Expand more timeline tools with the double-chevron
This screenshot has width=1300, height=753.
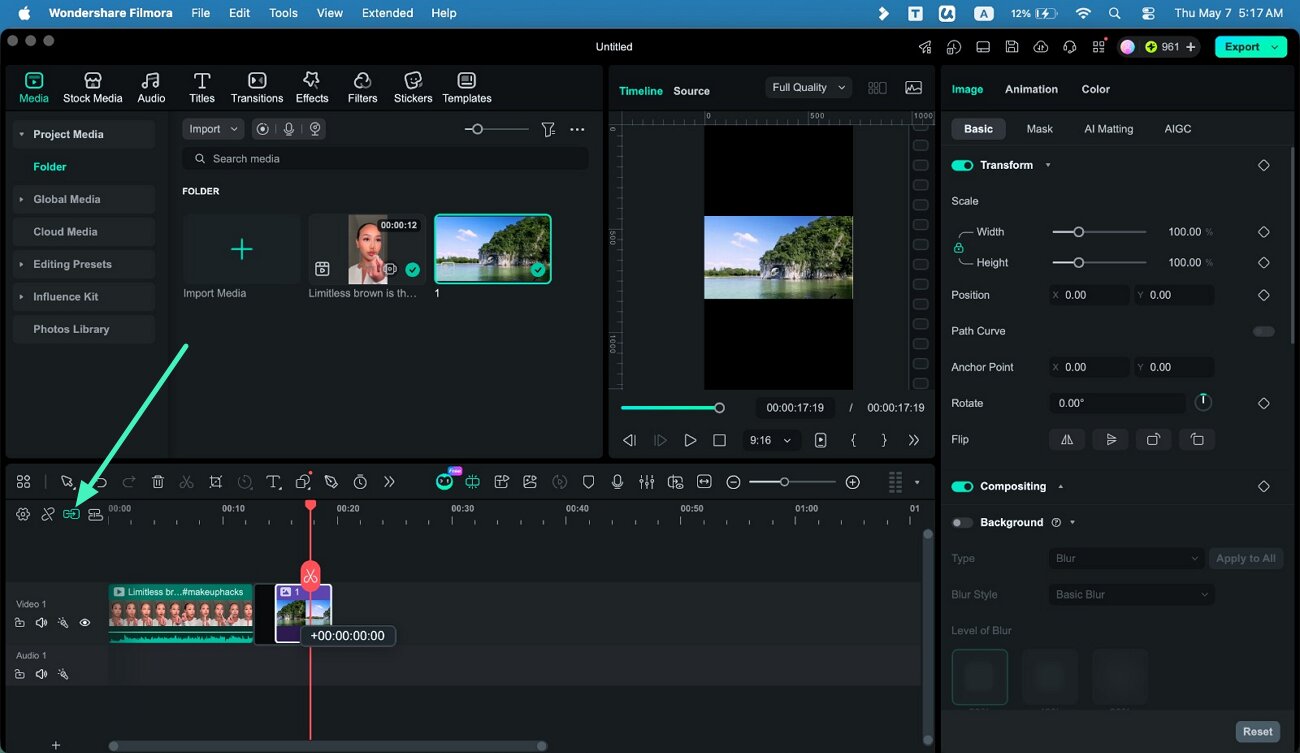tap(389, 482)
